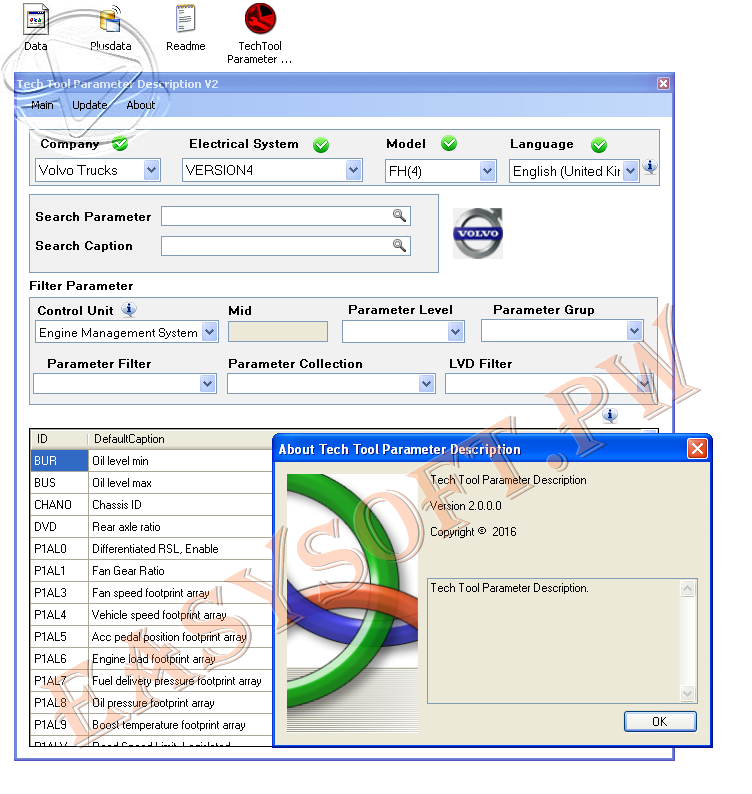Click the Mid input field
The image size is (752, 794).
[278, 332]
